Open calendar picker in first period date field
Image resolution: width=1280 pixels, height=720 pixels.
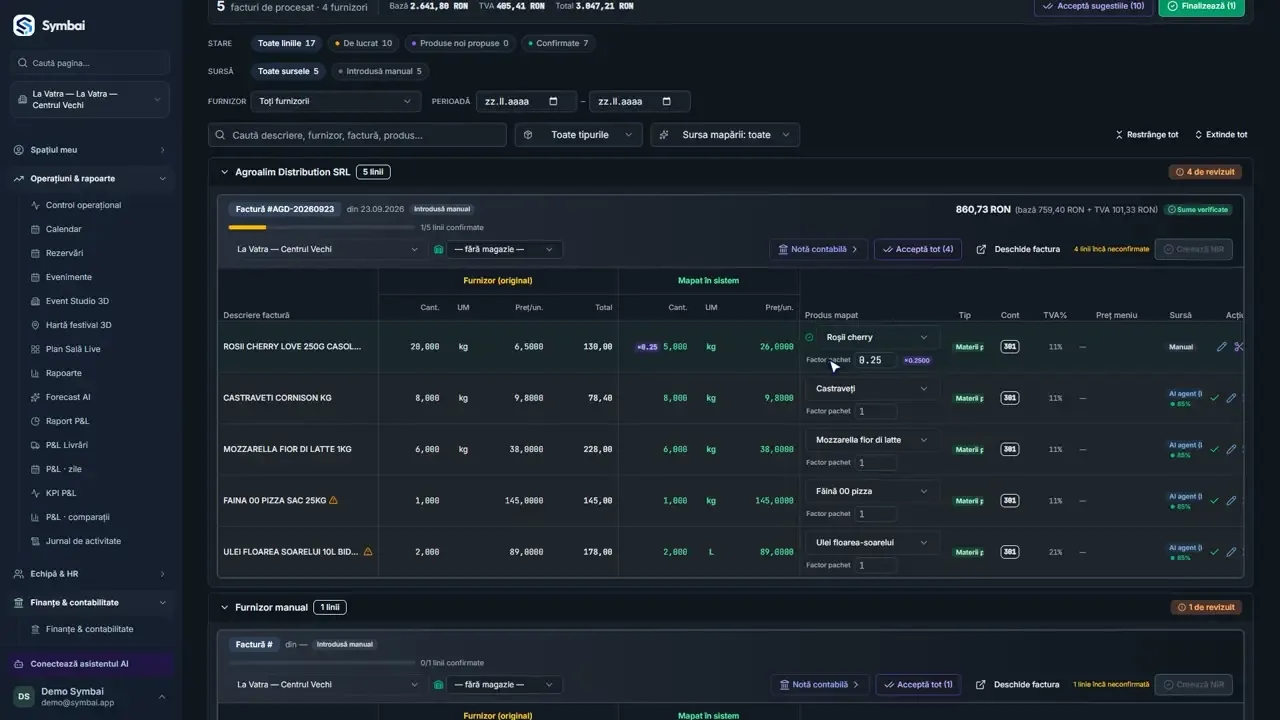tap(554, 102)
